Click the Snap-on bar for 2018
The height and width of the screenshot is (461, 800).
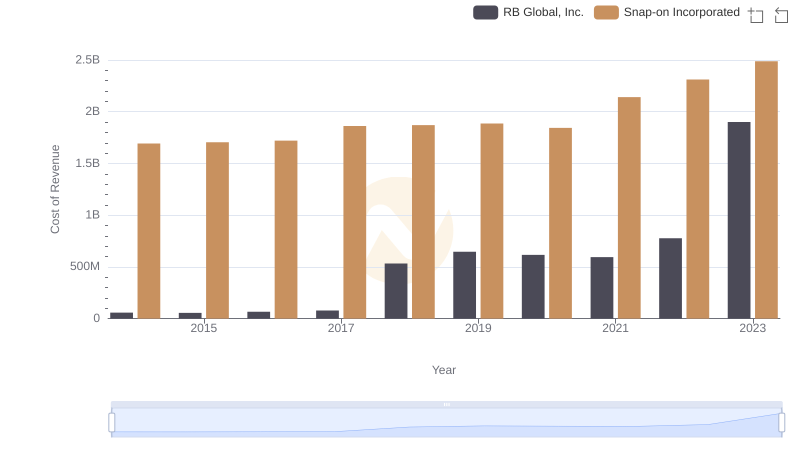click(x=423, y=222)
